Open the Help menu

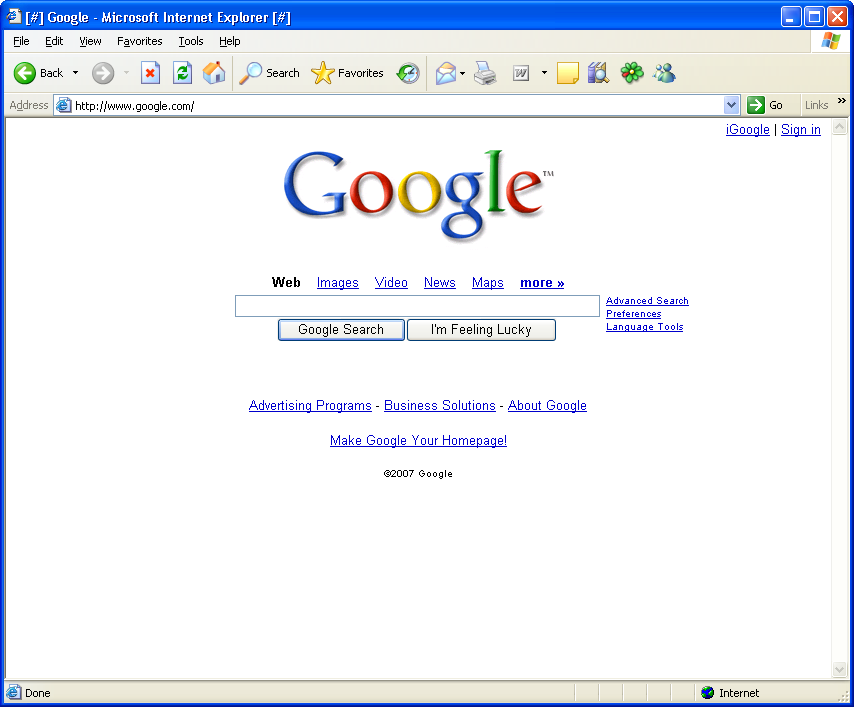pos(229,41)
